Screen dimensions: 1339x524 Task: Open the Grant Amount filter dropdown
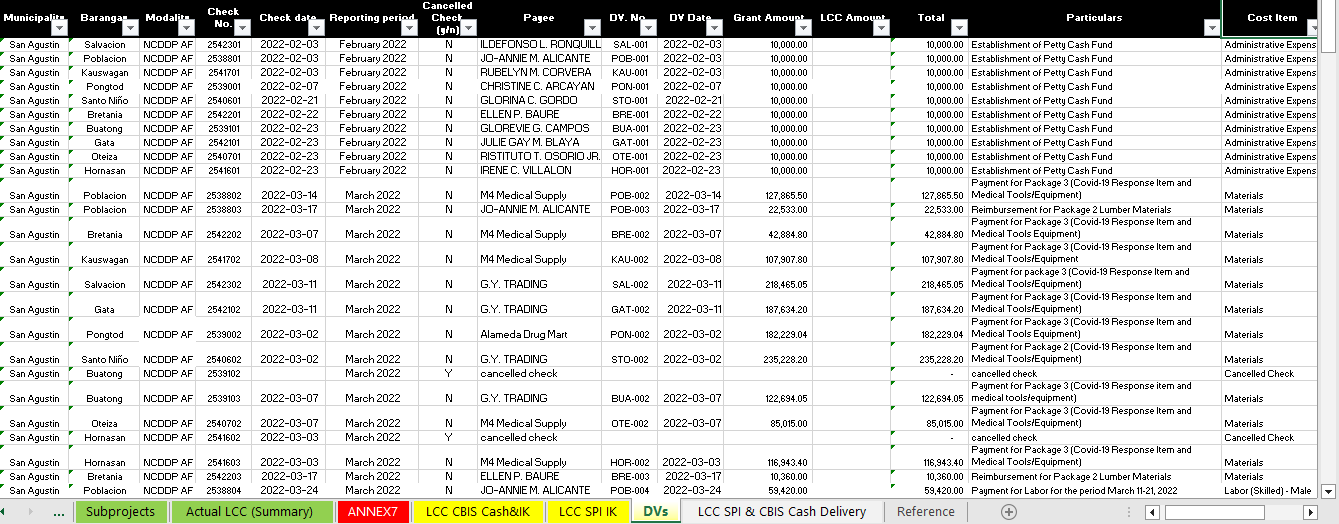coord(803,29)
